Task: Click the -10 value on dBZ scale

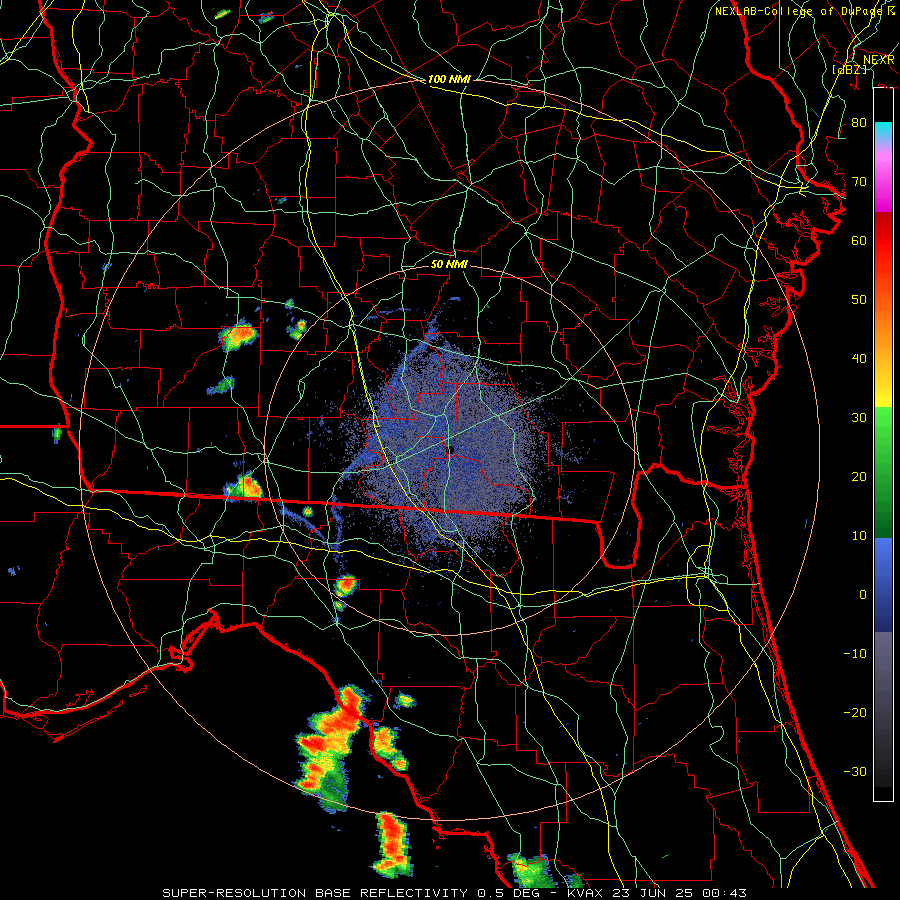Action: pyautogui.click(x=855, y=654)
